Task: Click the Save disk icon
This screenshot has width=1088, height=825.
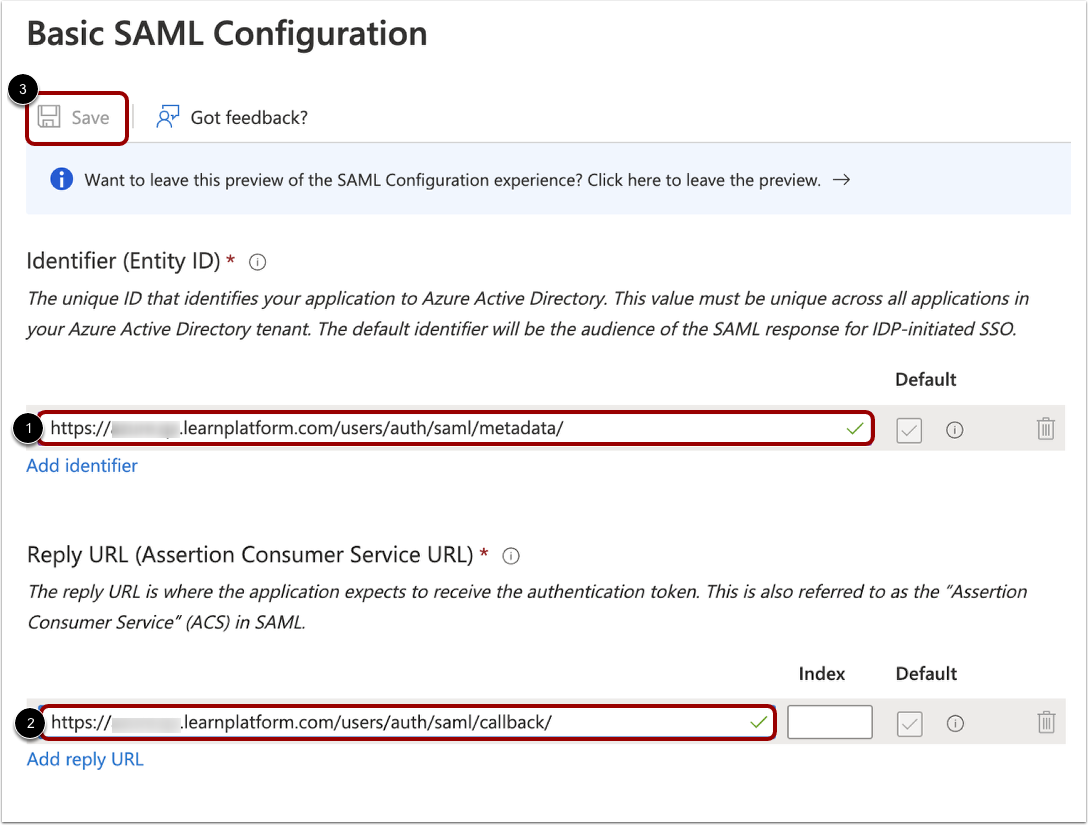Action: tap(50, 116)
